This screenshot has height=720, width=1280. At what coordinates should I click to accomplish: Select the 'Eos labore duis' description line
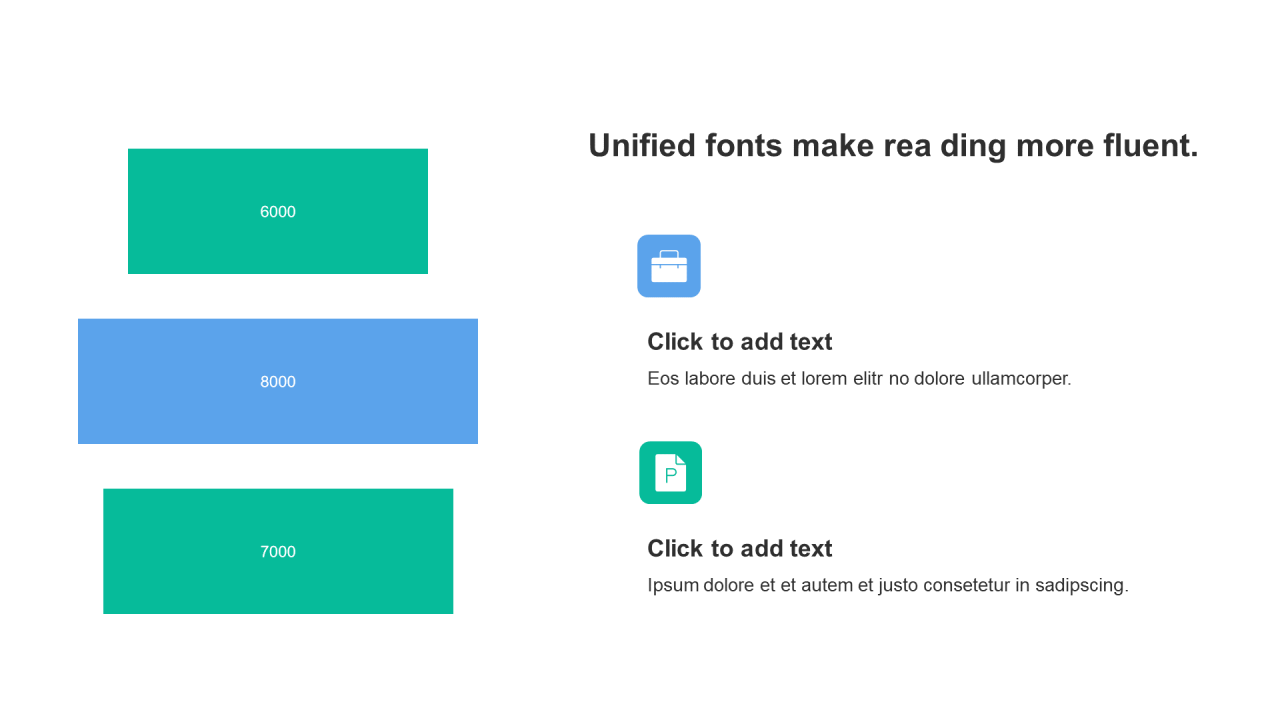[x=859, y=379]
